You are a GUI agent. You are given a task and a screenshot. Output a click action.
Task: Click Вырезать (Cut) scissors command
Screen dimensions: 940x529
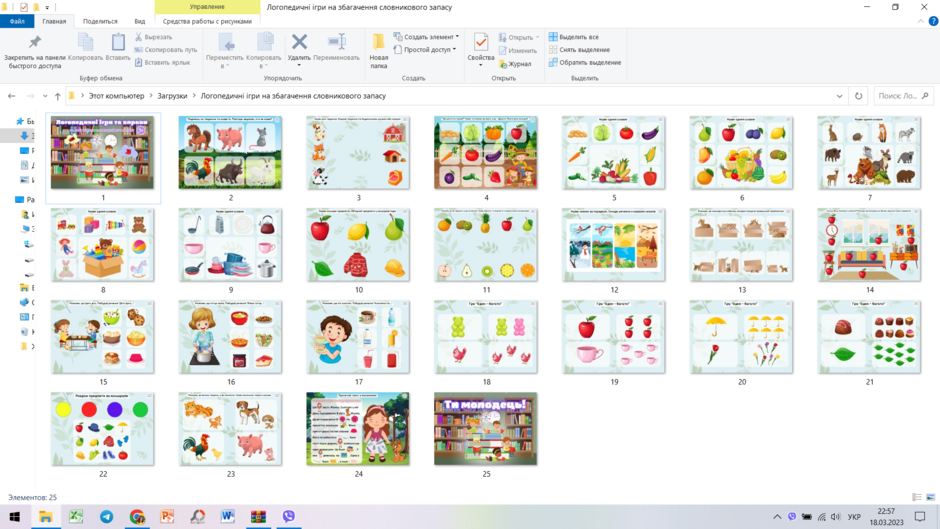(153, 37)
